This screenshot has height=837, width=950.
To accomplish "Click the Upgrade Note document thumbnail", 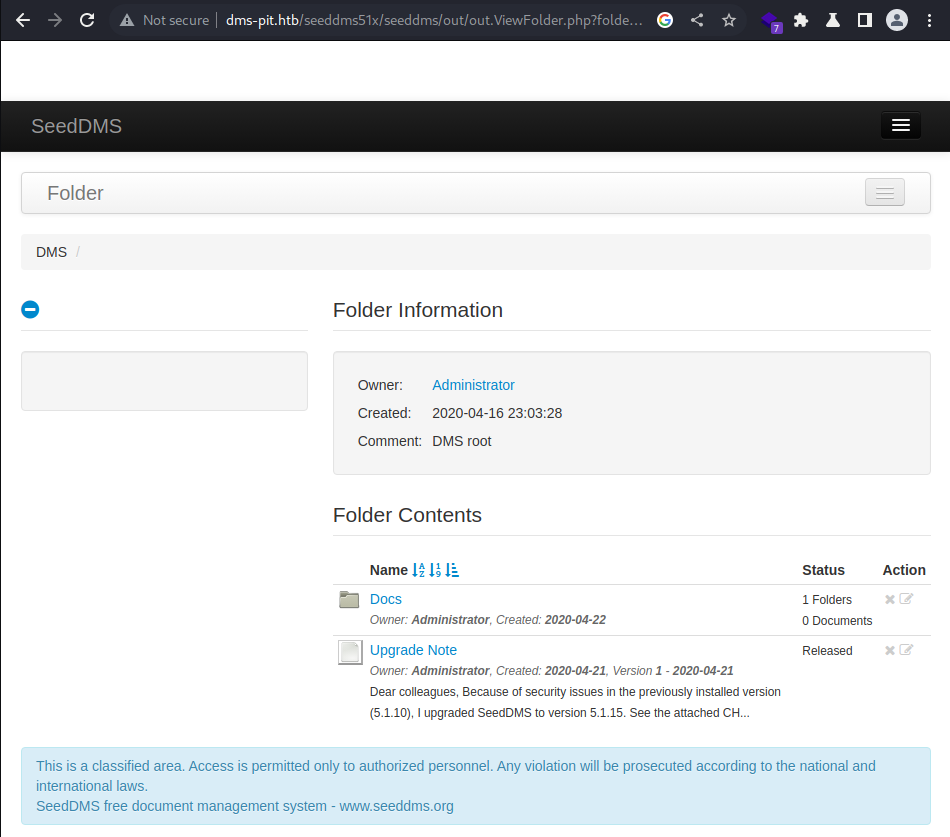I will (350, 652).
